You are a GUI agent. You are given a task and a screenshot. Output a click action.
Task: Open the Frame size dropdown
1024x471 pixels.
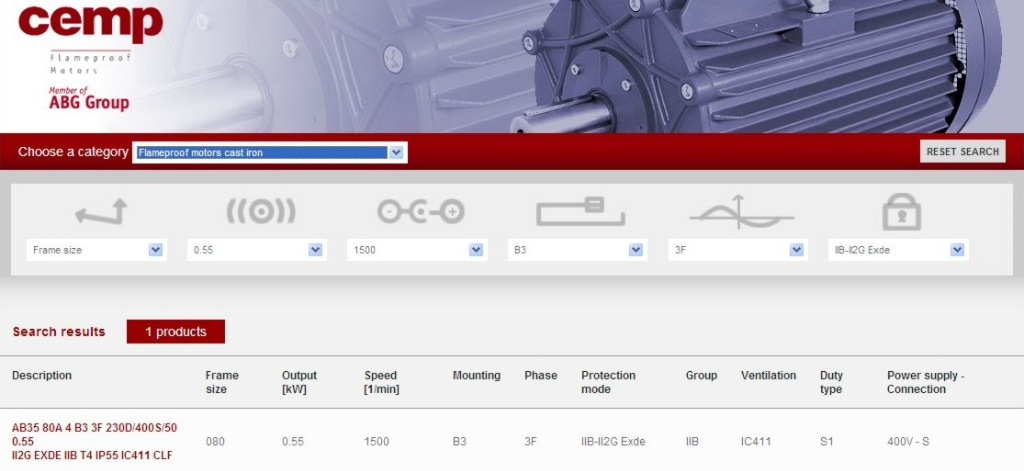click(97, 250)
